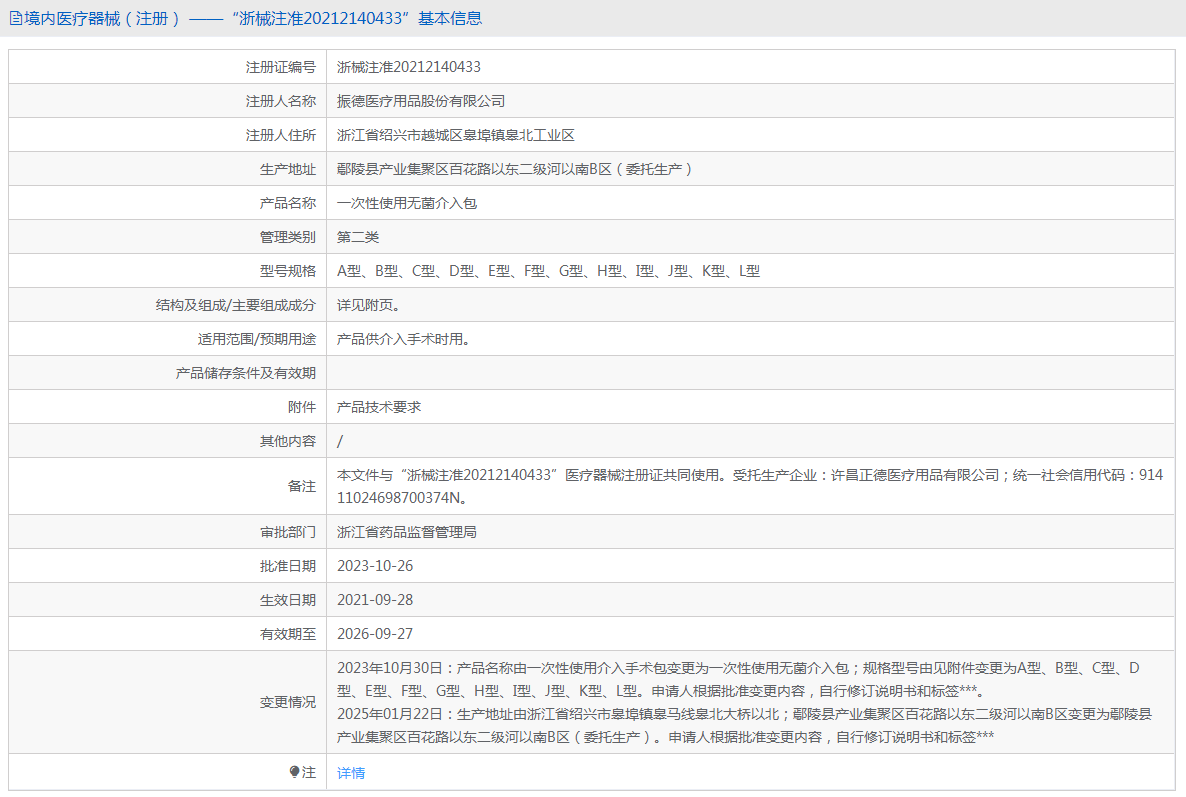The image size is (1186, 797).
Task: Click the 产品技术要求 attachment value
Action: click(x=379, y=407)
